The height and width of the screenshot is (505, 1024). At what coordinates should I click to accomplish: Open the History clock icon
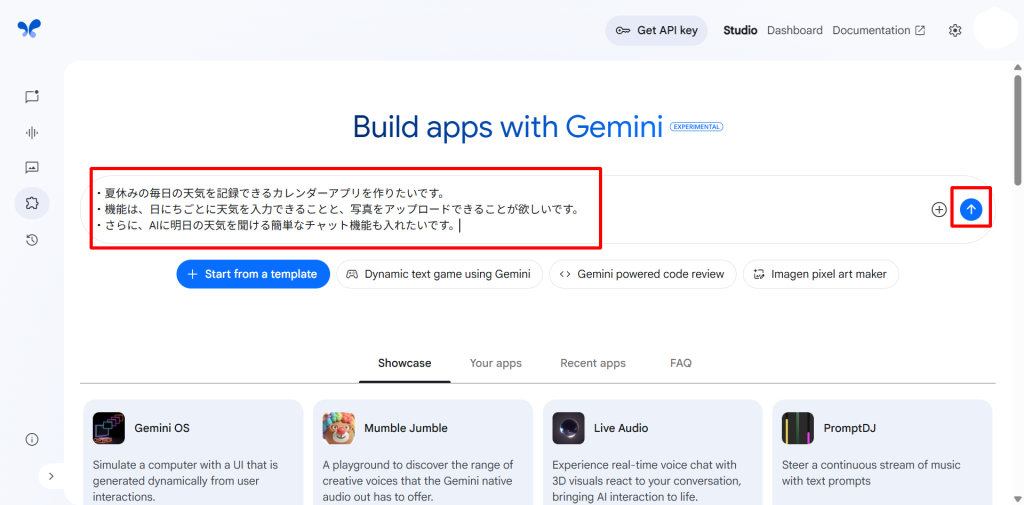32,240
